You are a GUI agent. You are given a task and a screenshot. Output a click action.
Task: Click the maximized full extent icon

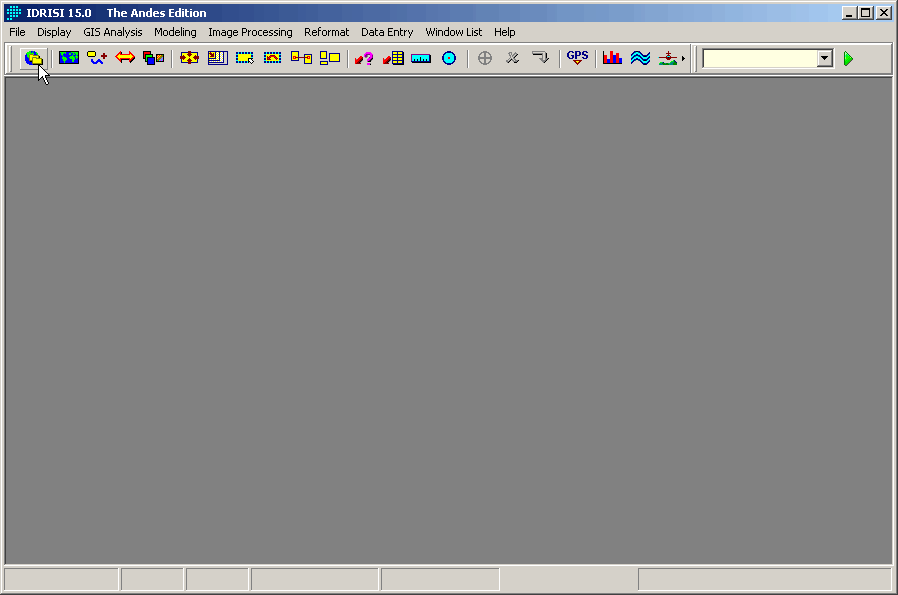pyautogui.click(x=218, y=58)
